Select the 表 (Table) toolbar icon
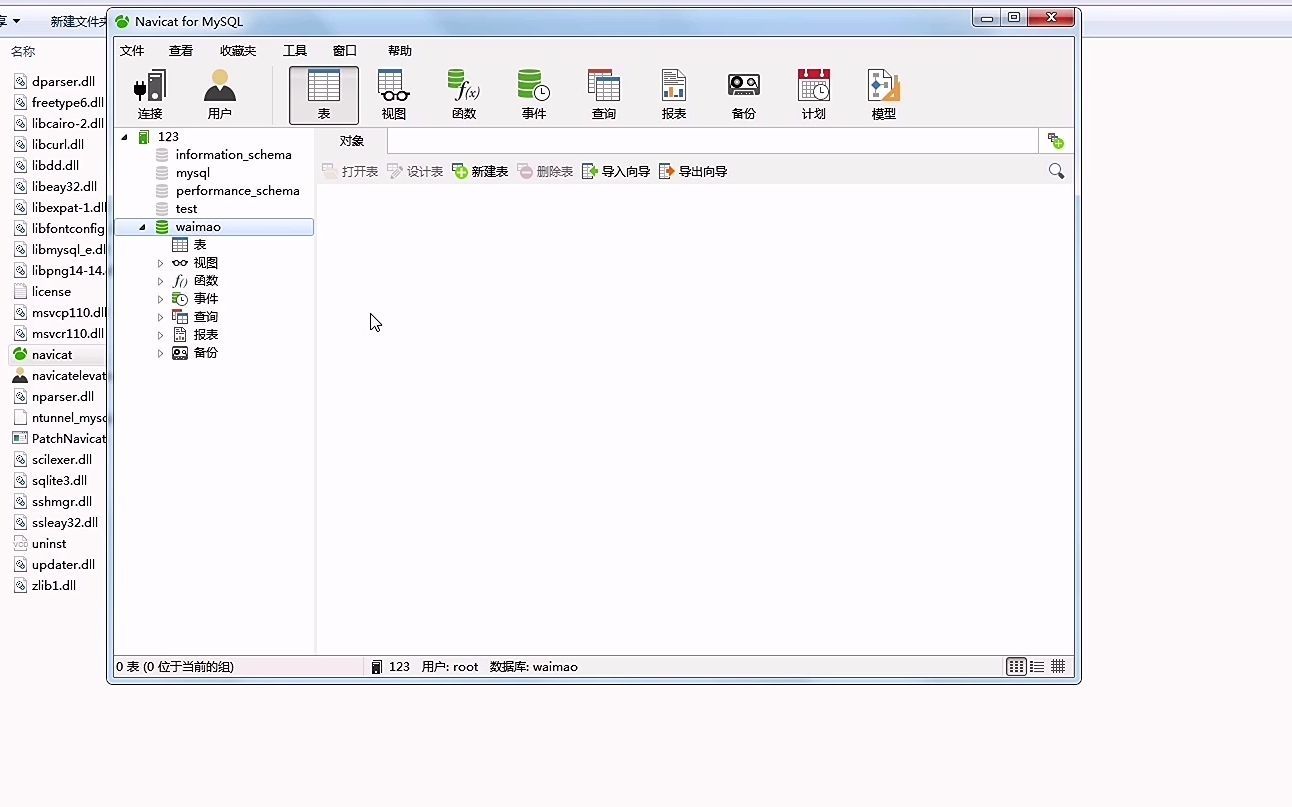This screenshot has height=807, width=1292. 324,95
